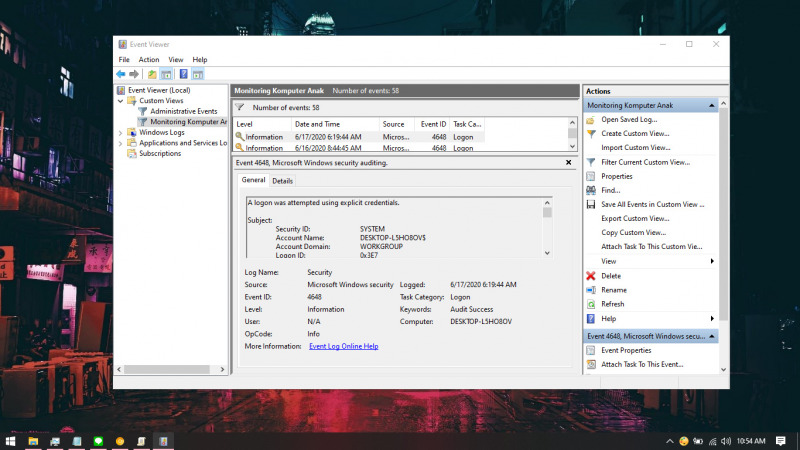Switch to the General tab
800x450 pixels.
coord(253,180)
